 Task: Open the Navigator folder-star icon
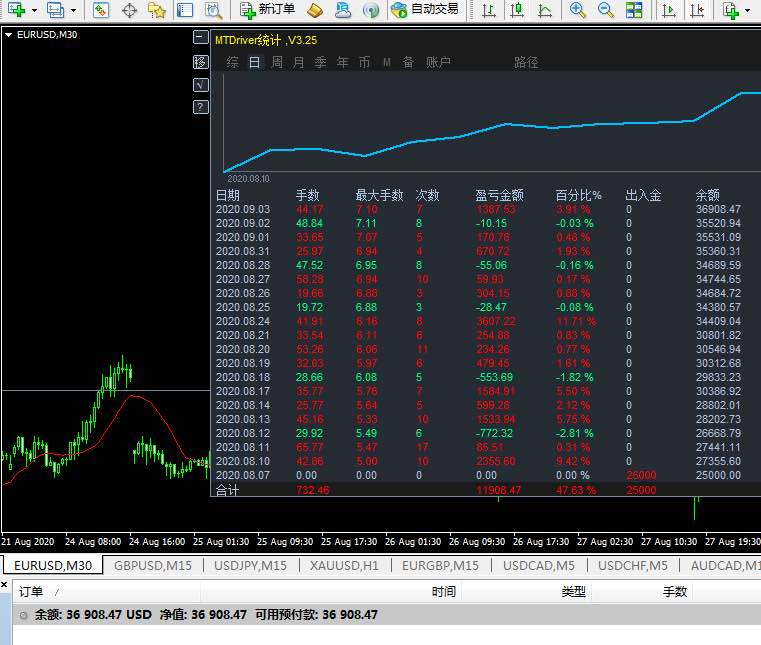point(157,10)
